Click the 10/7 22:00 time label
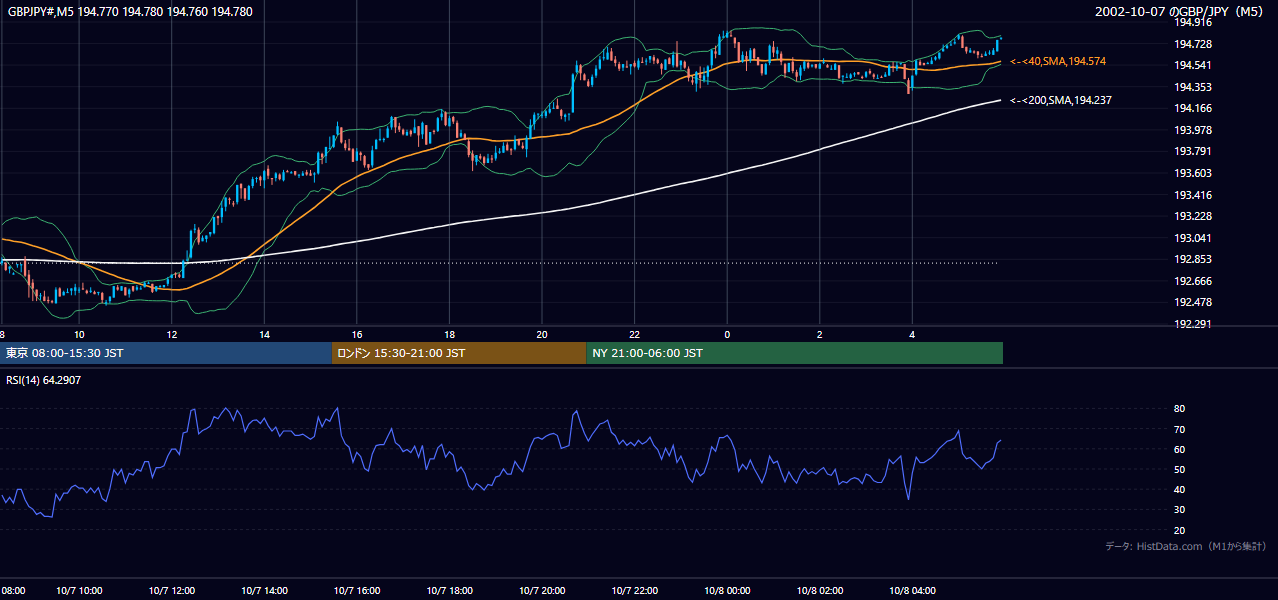Screen dimensions: 1278x600 (634, 590)
